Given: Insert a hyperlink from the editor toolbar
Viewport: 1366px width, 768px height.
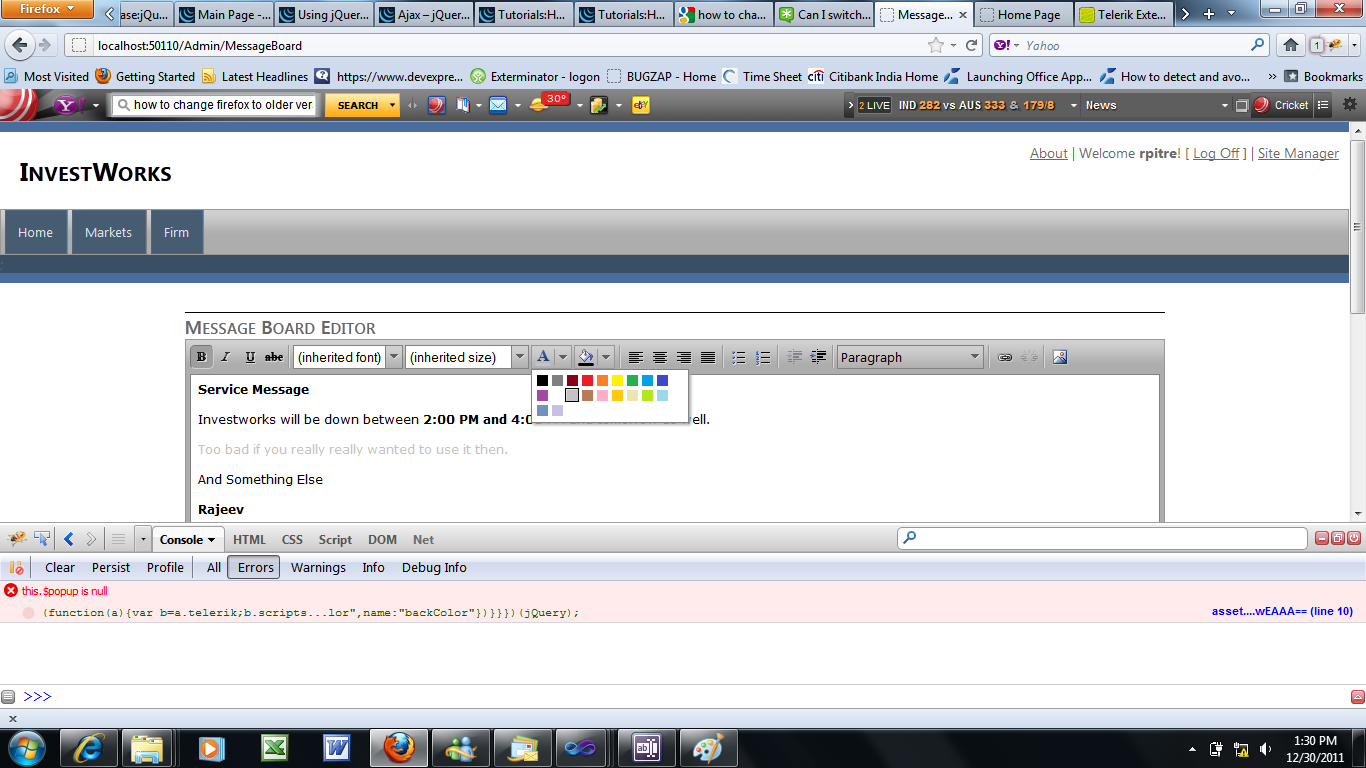Looking at the screenshot, I should pyautogui.click(x=1005, y=357).
